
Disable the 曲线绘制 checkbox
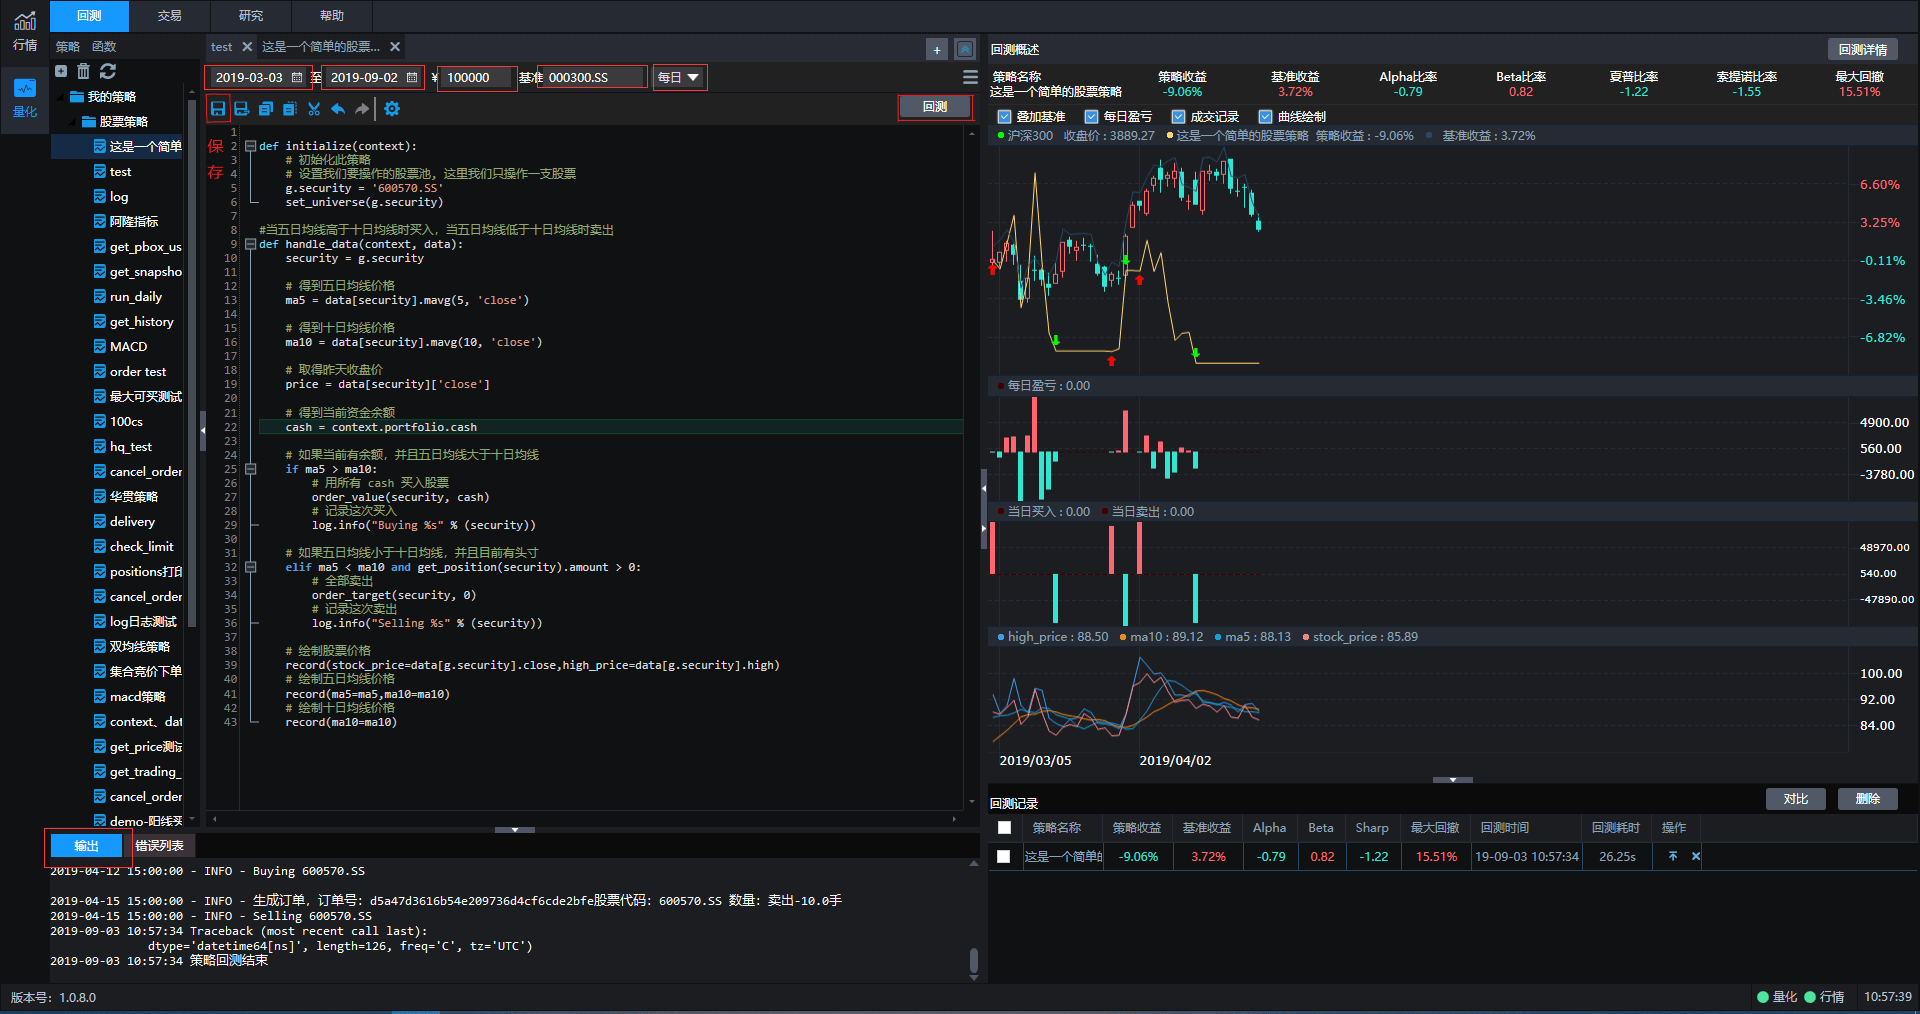click(1265, 117)
